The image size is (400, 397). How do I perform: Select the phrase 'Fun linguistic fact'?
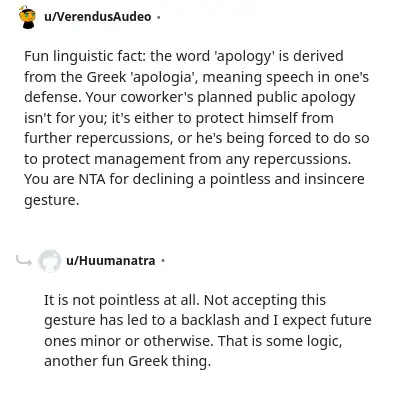(85, 56)
